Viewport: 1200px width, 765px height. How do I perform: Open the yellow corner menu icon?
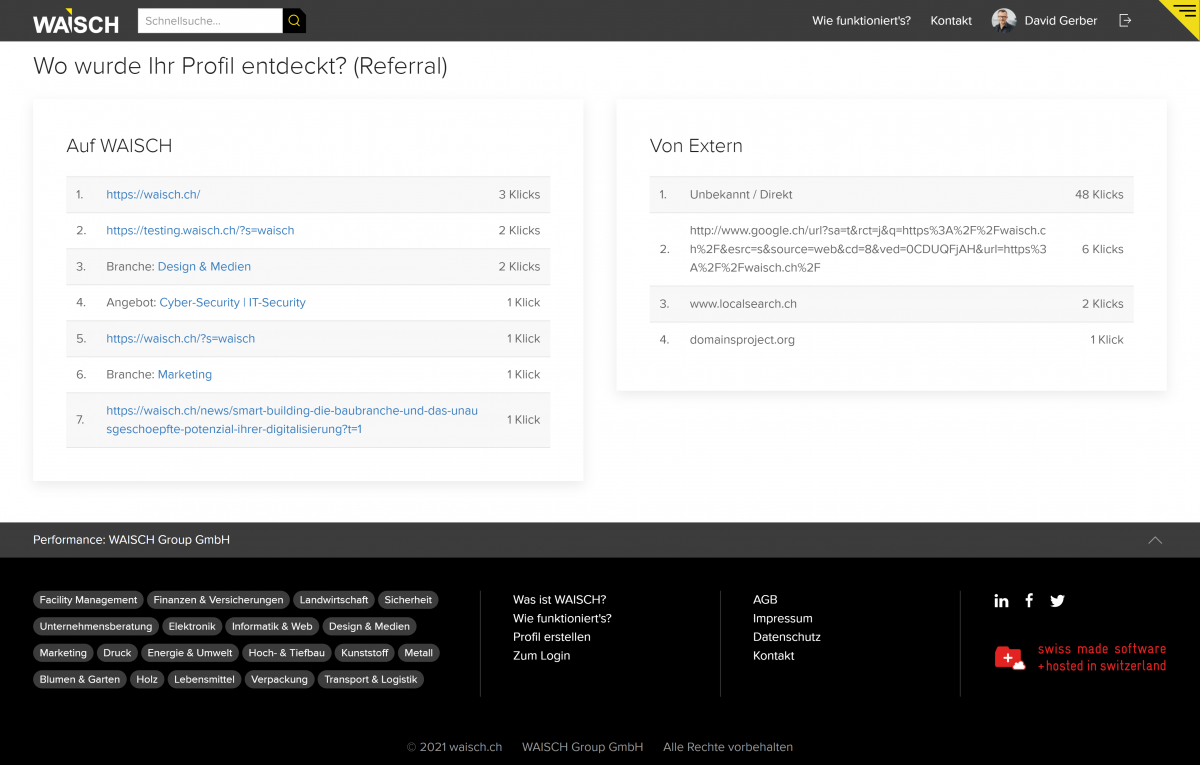[1185, 14]
